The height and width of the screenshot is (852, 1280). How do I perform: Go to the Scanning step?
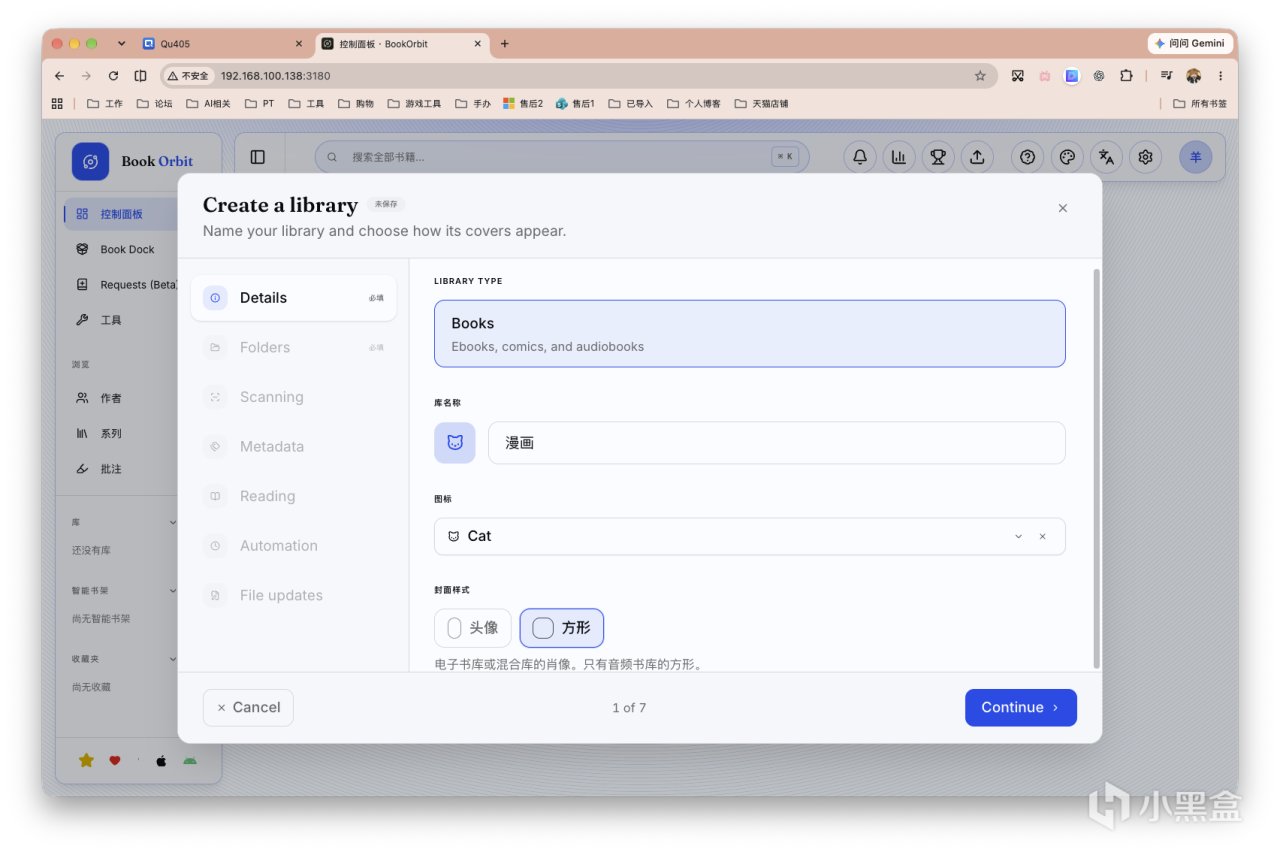[294, 397]
